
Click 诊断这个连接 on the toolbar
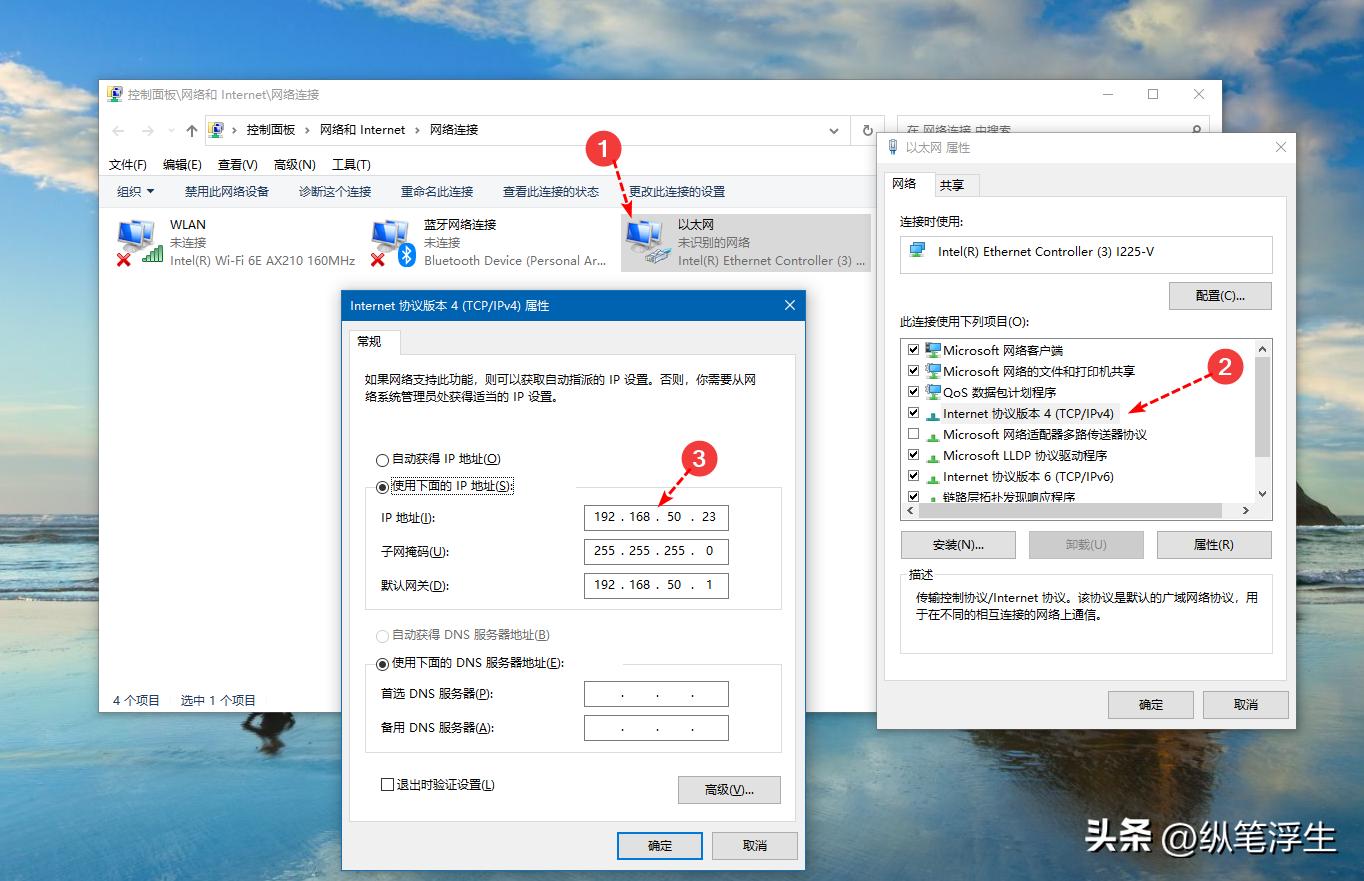coord(334,191)
